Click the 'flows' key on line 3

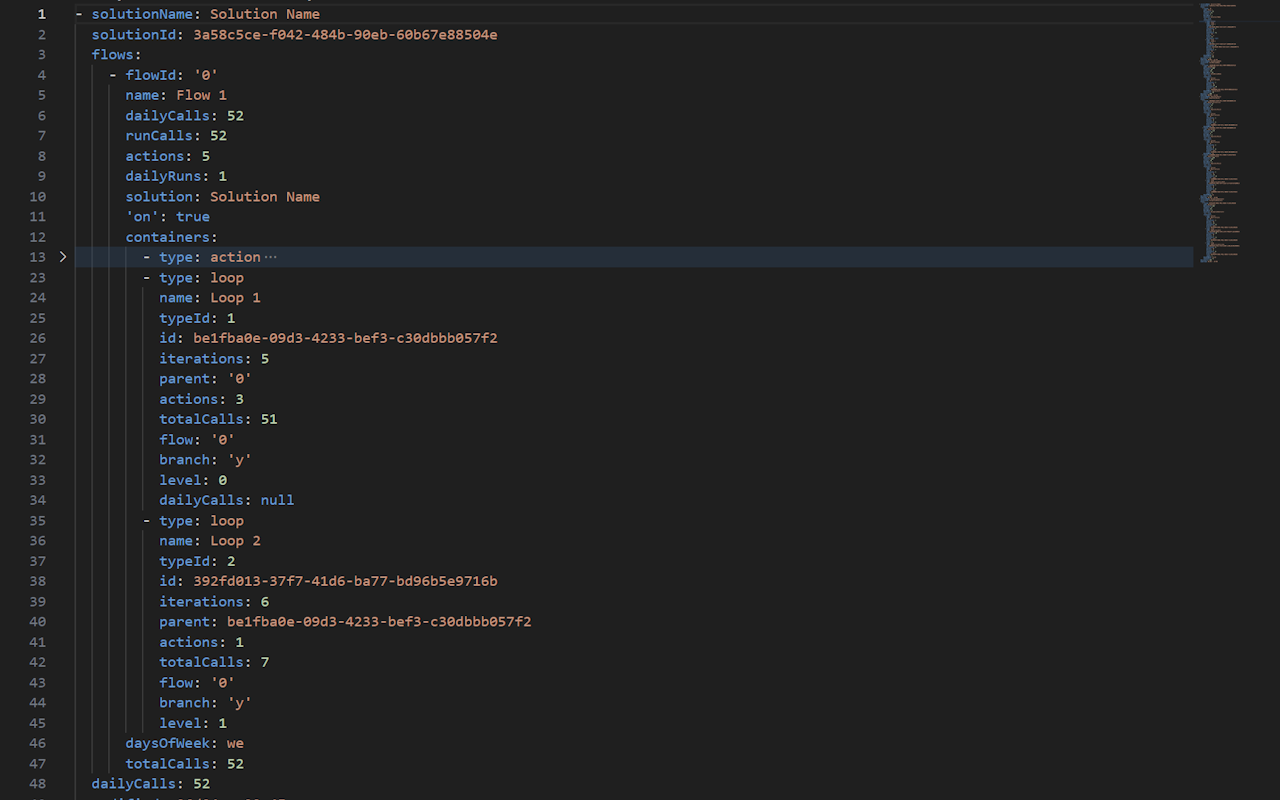113,55
